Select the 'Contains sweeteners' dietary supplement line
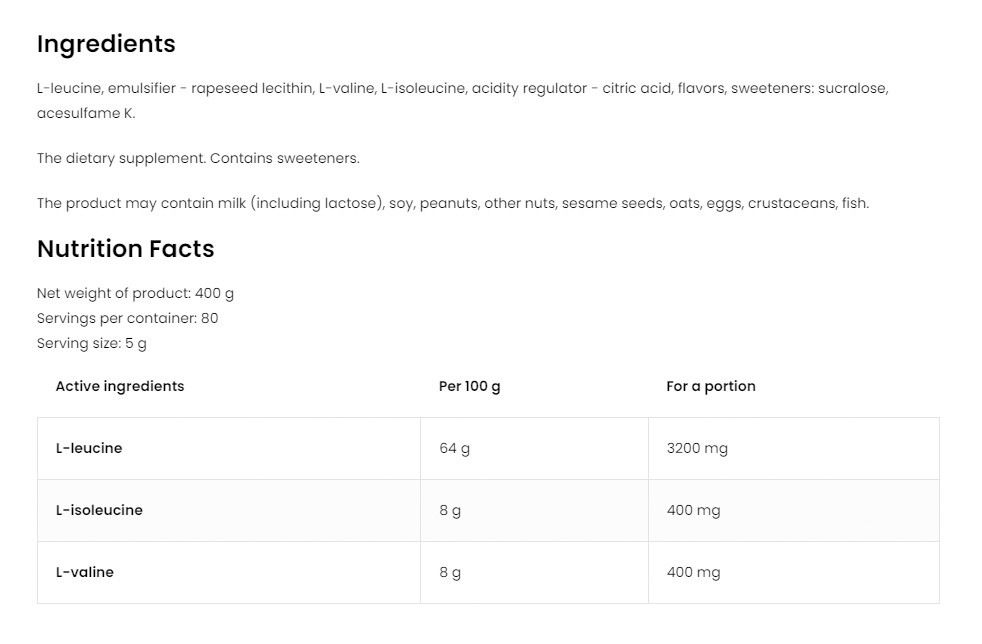This screenshot has height=644, width=982. point(198,158)
